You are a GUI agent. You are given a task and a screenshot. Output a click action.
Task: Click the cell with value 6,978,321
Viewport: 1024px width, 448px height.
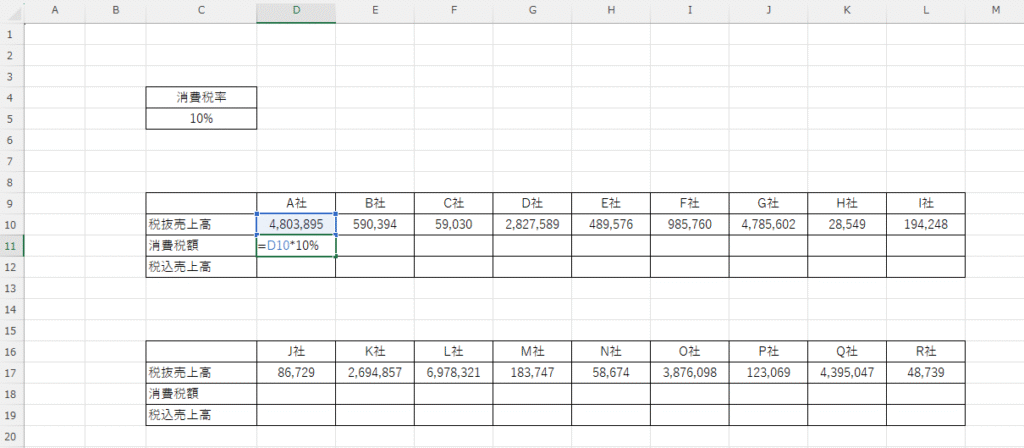click(x=454, y=372)
